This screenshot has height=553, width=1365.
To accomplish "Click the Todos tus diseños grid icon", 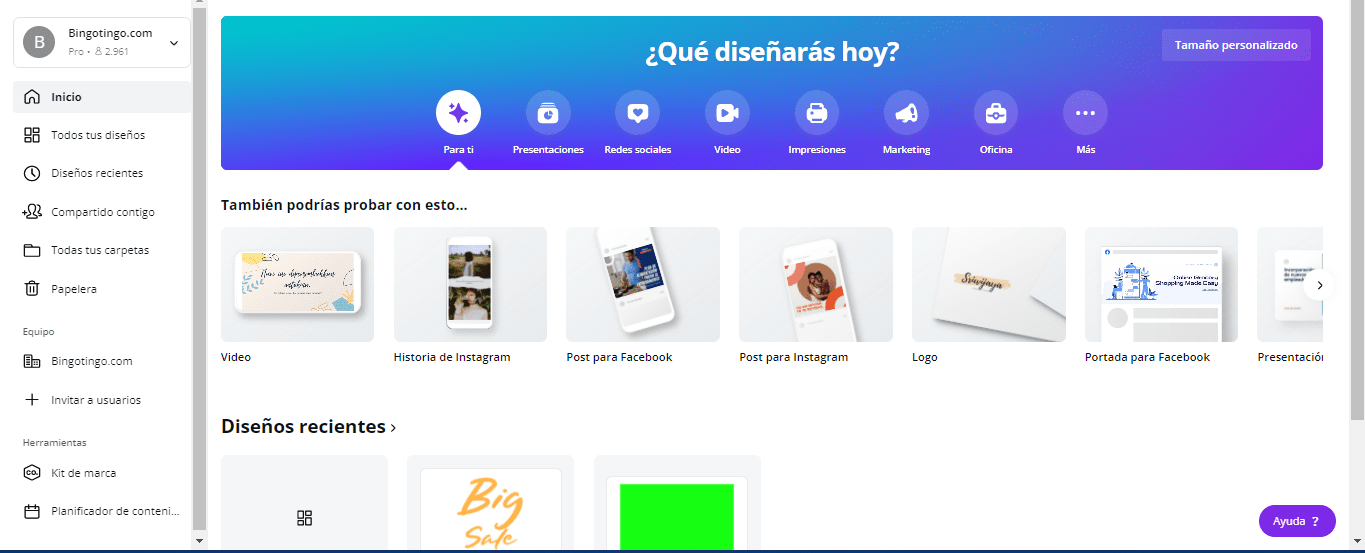I will [x=32, y=135].
